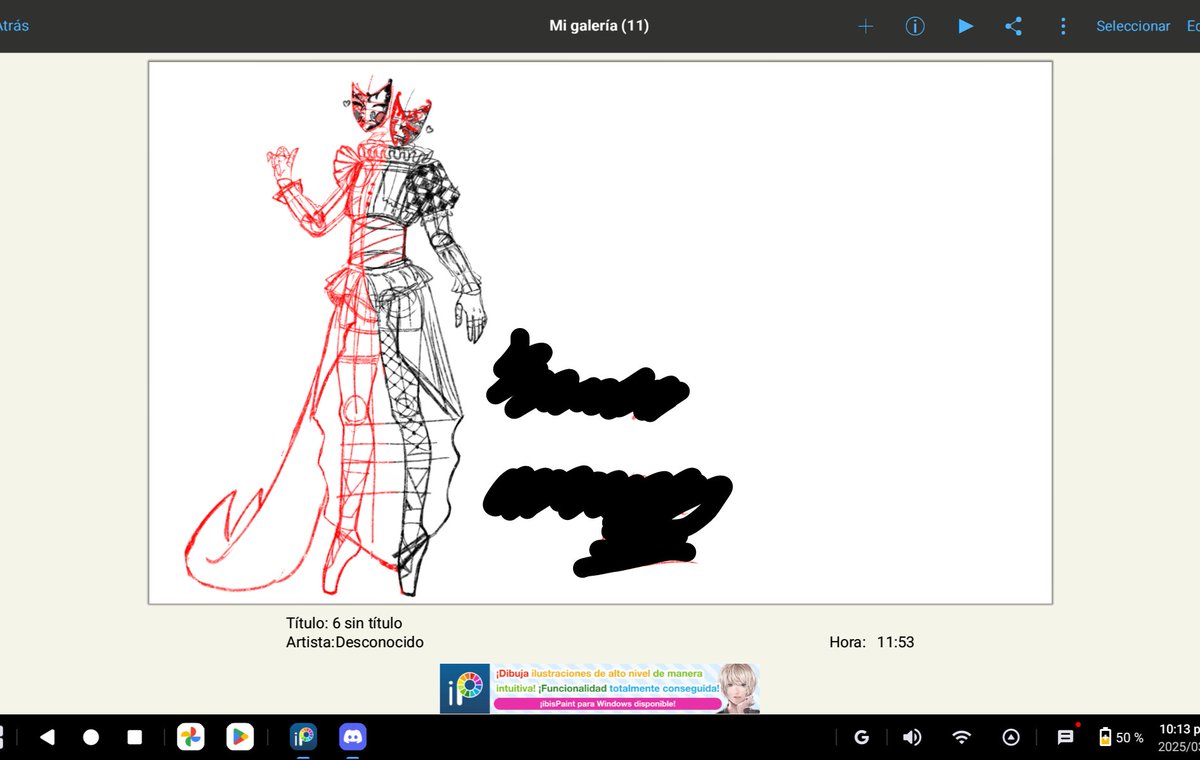Tap the plus icon to add new canvas
Screen dimensions: 1200x760
click(x=866, y=27)
